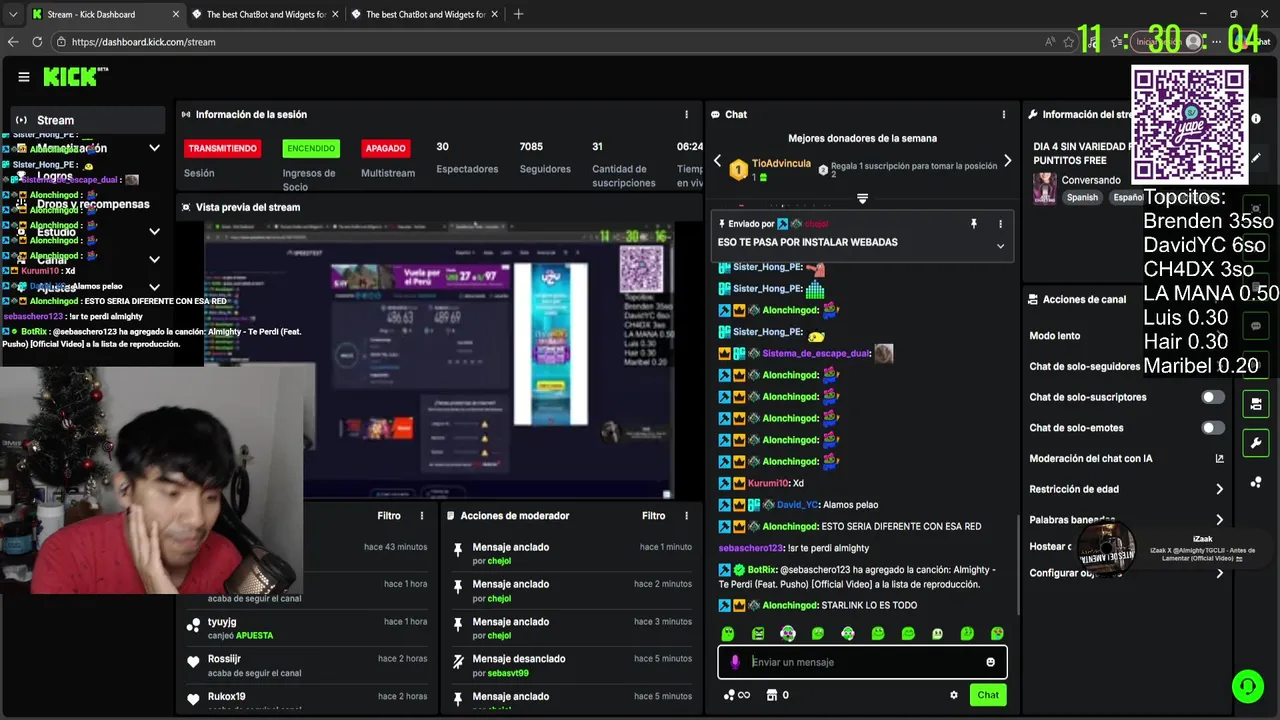Open pinned message options menu

pyautogui.click(x=1000, y=224)
